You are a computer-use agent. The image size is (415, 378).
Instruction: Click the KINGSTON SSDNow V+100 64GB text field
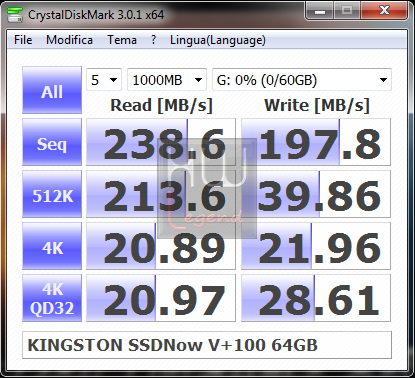[207, 345]
